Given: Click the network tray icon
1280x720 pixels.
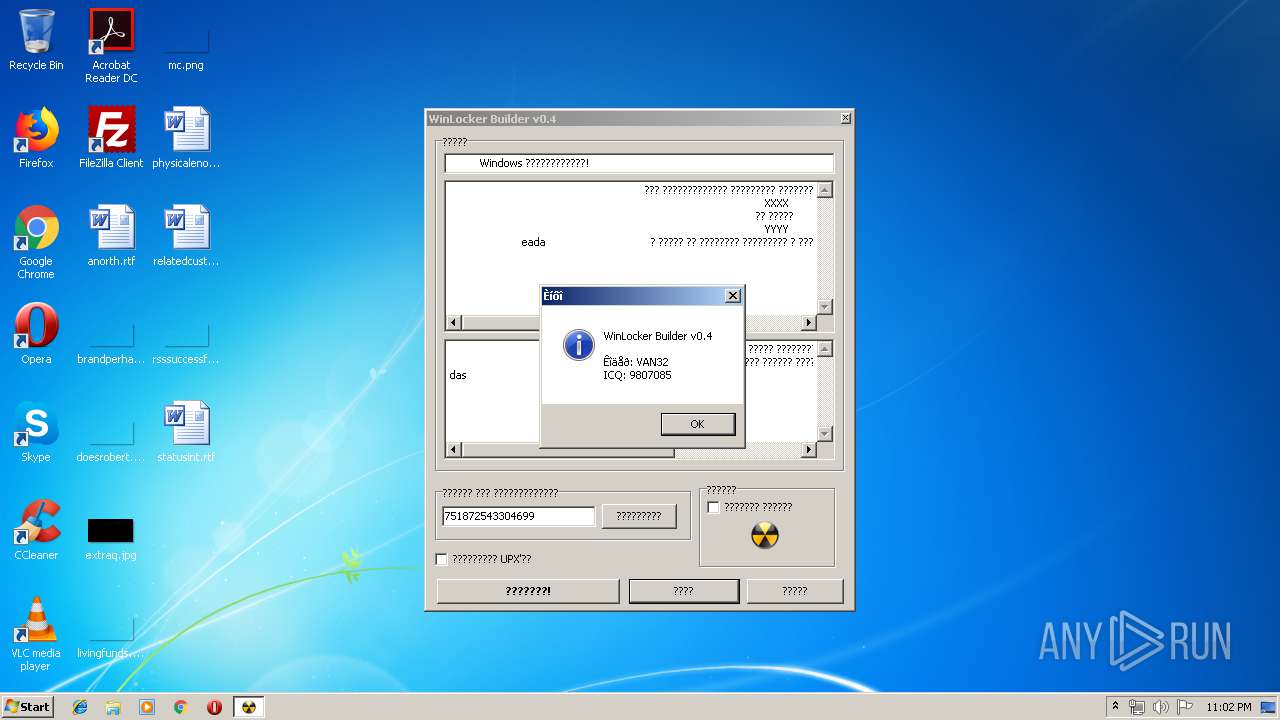Looking at the screenshot, I should click(x=1137, y=707).
